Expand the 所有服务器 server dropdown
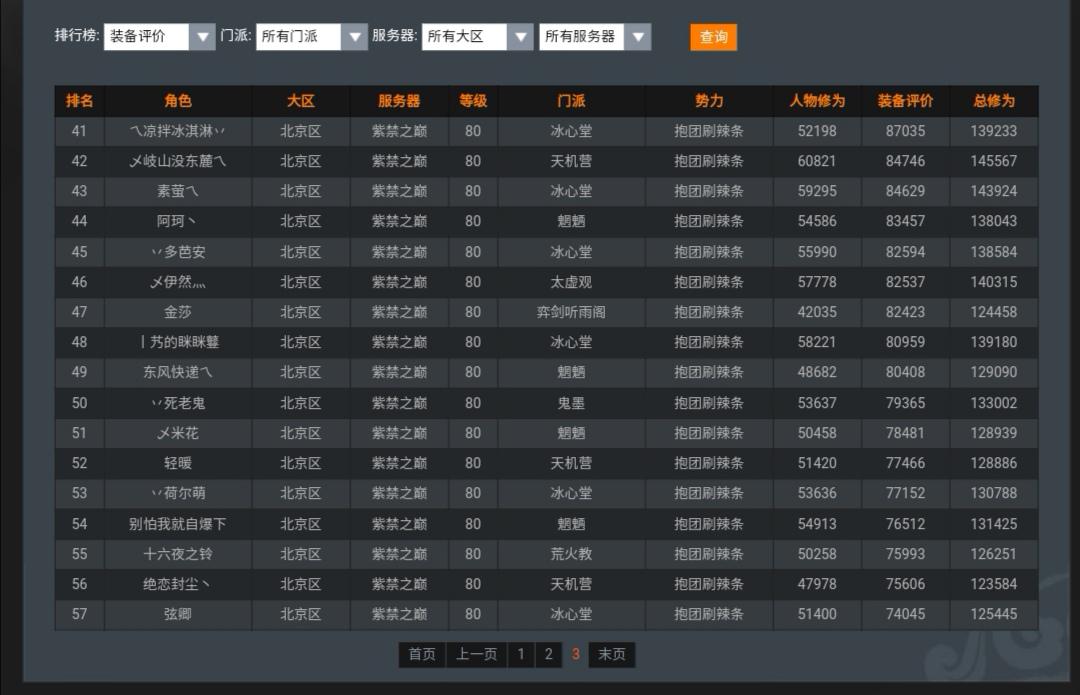 595,37
